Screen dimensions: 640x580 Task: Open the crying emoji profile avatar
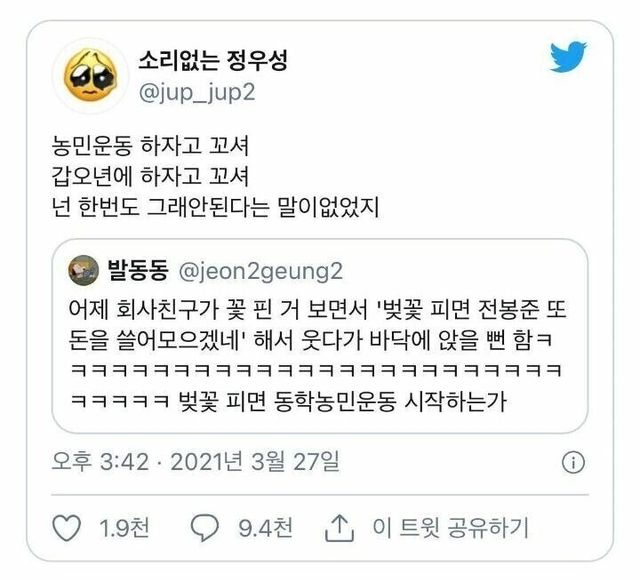click(x=91, y=76)
